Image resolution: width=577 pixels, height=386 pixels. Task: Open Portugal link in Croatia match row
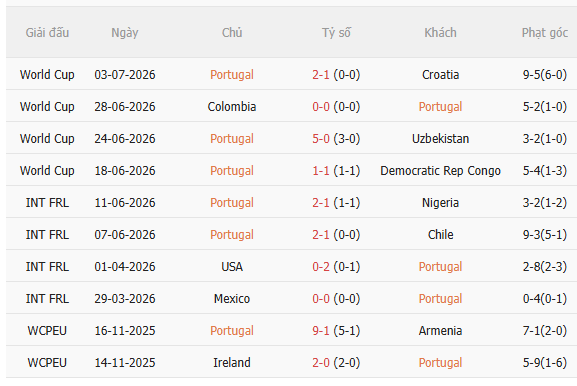tap(232, 75)
